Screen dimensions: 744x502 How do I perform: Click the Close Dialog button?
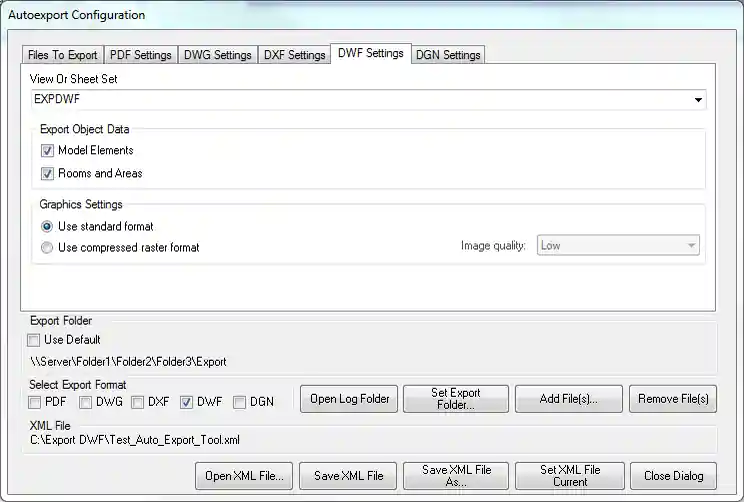(673, 475)
